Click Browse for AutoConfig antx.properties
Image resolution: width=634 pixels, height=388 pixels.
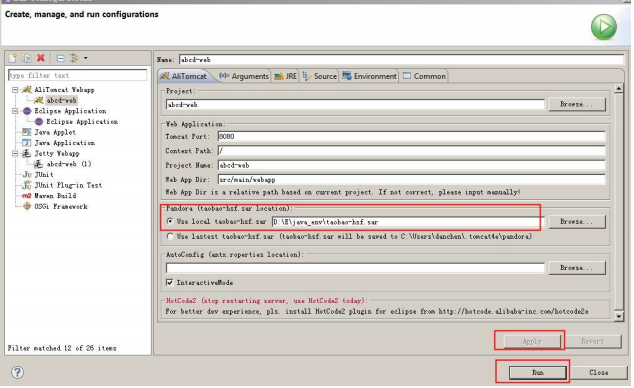tap(577, 268)
